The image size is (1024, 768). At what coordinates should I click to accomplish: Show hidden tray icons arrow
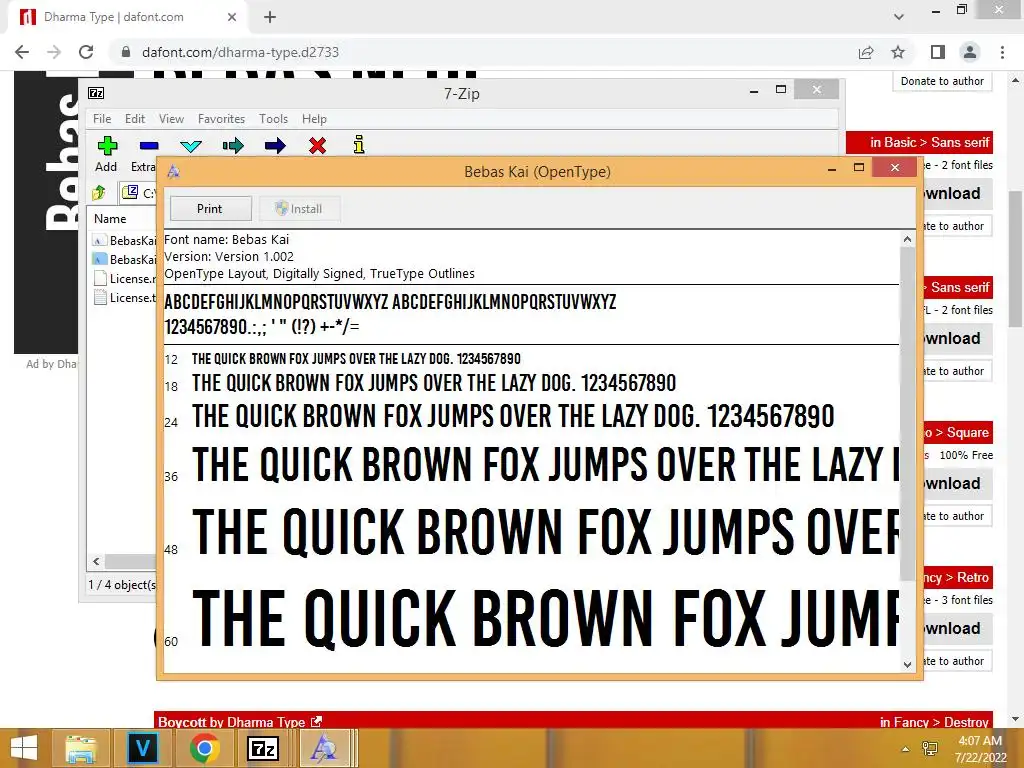click(x=905, y=748)
